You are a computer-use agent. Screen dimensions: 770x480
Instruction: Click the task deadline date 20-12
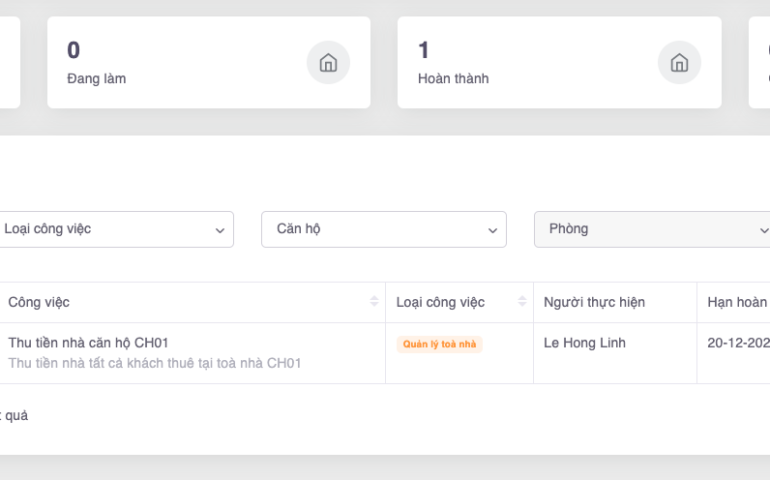(x=738, y=343)
